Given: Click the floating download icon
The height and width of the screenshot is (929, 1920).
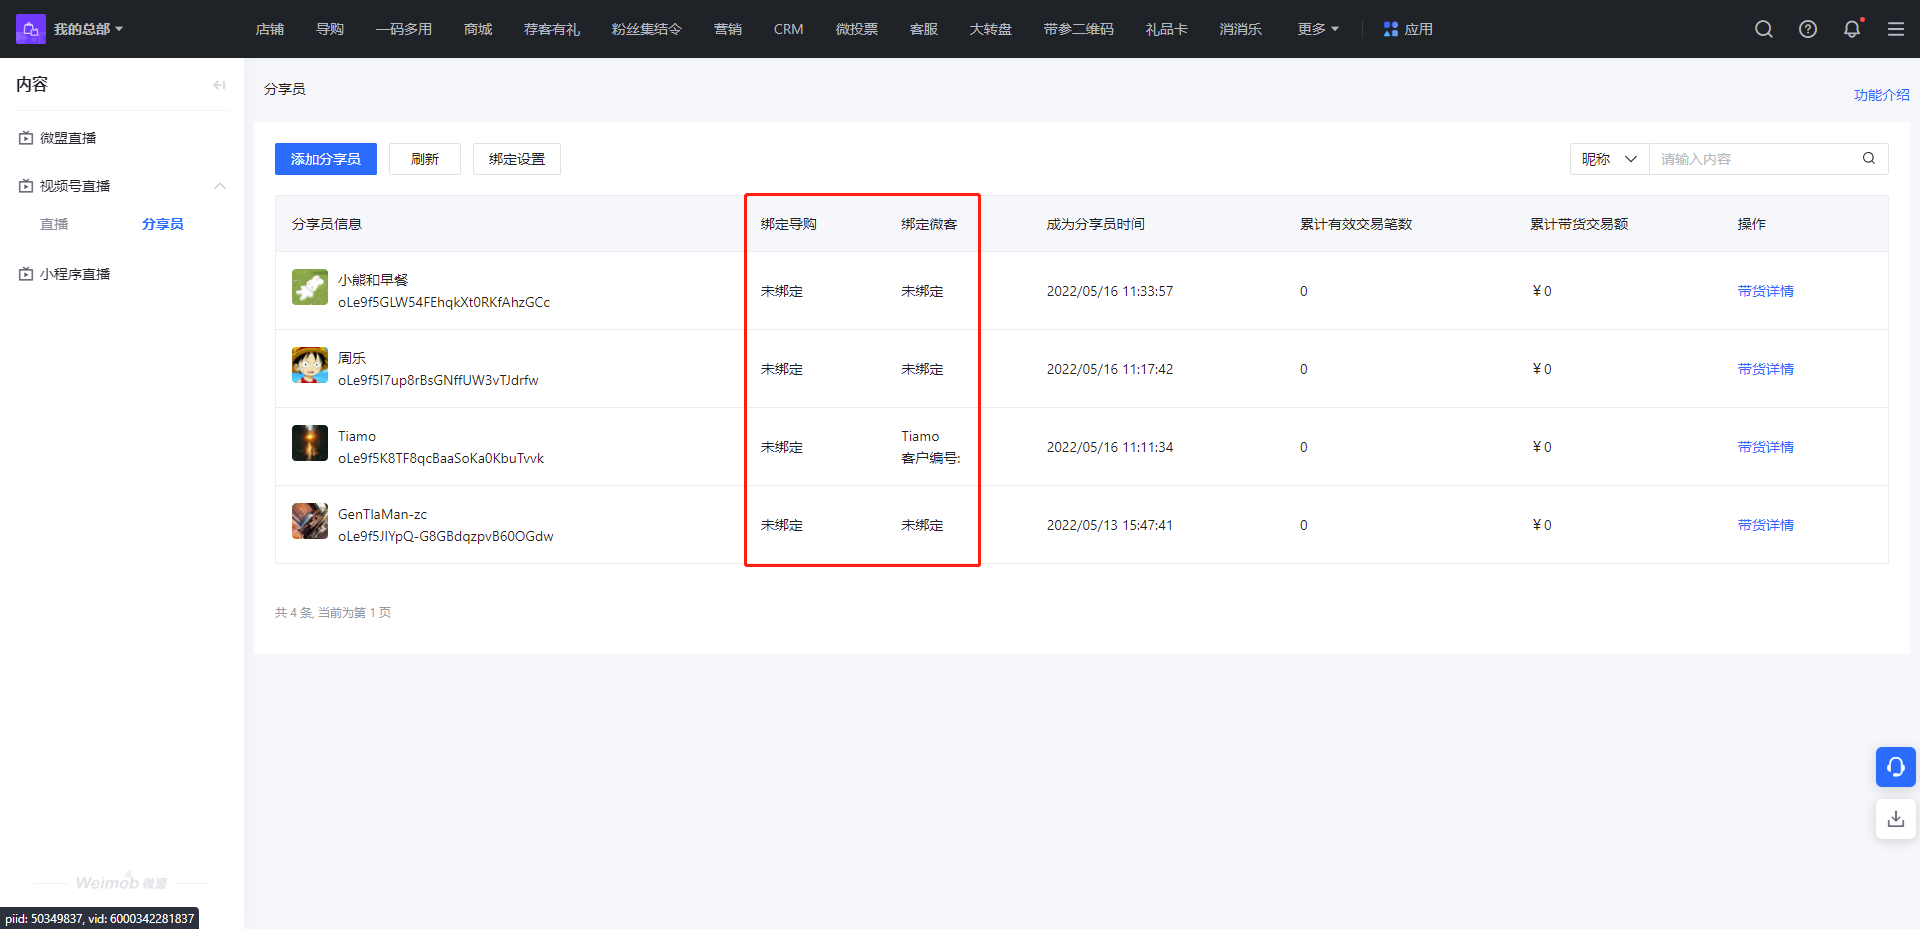Looking at the screenshot, I should point(1896,819).
